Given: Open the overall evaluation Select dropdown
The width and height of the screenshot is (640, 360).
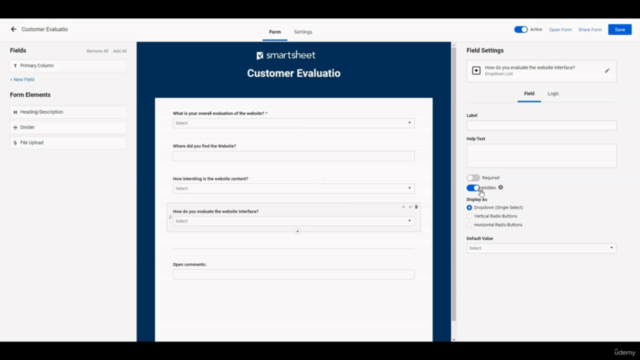Looking at the screenshot, I should point(293,123).
